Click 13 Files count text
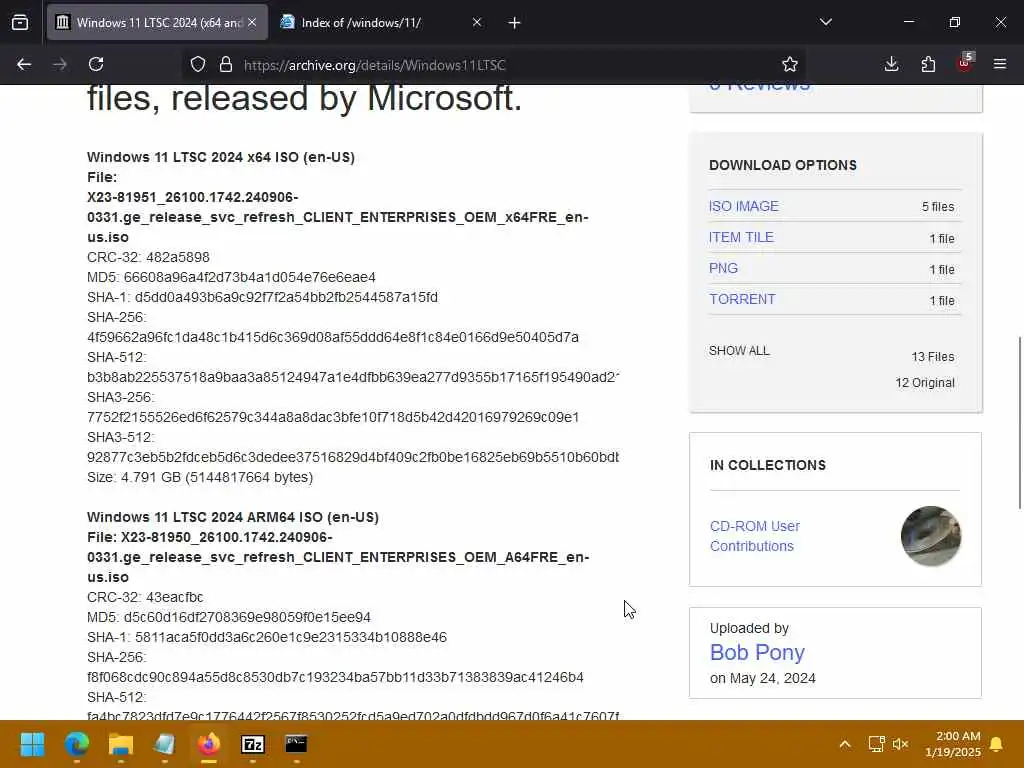 933,357
